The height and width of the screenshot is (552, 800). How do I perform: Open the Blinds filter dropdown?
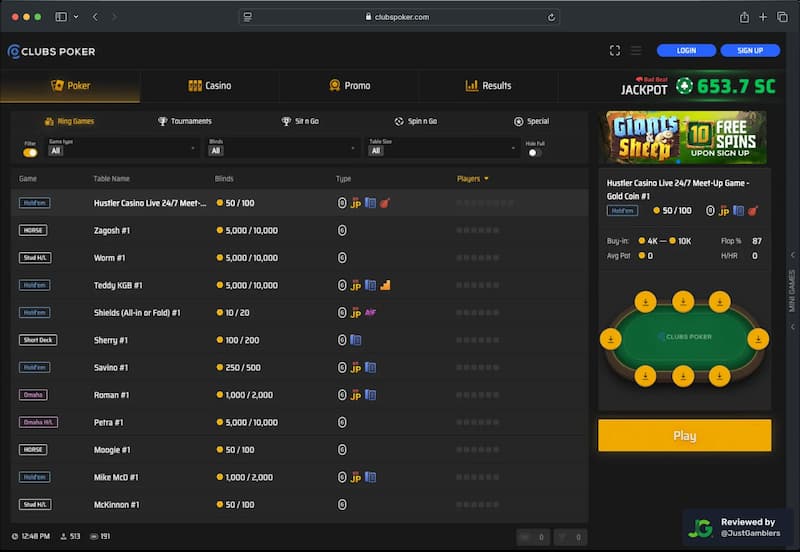(x=283, y=148)
